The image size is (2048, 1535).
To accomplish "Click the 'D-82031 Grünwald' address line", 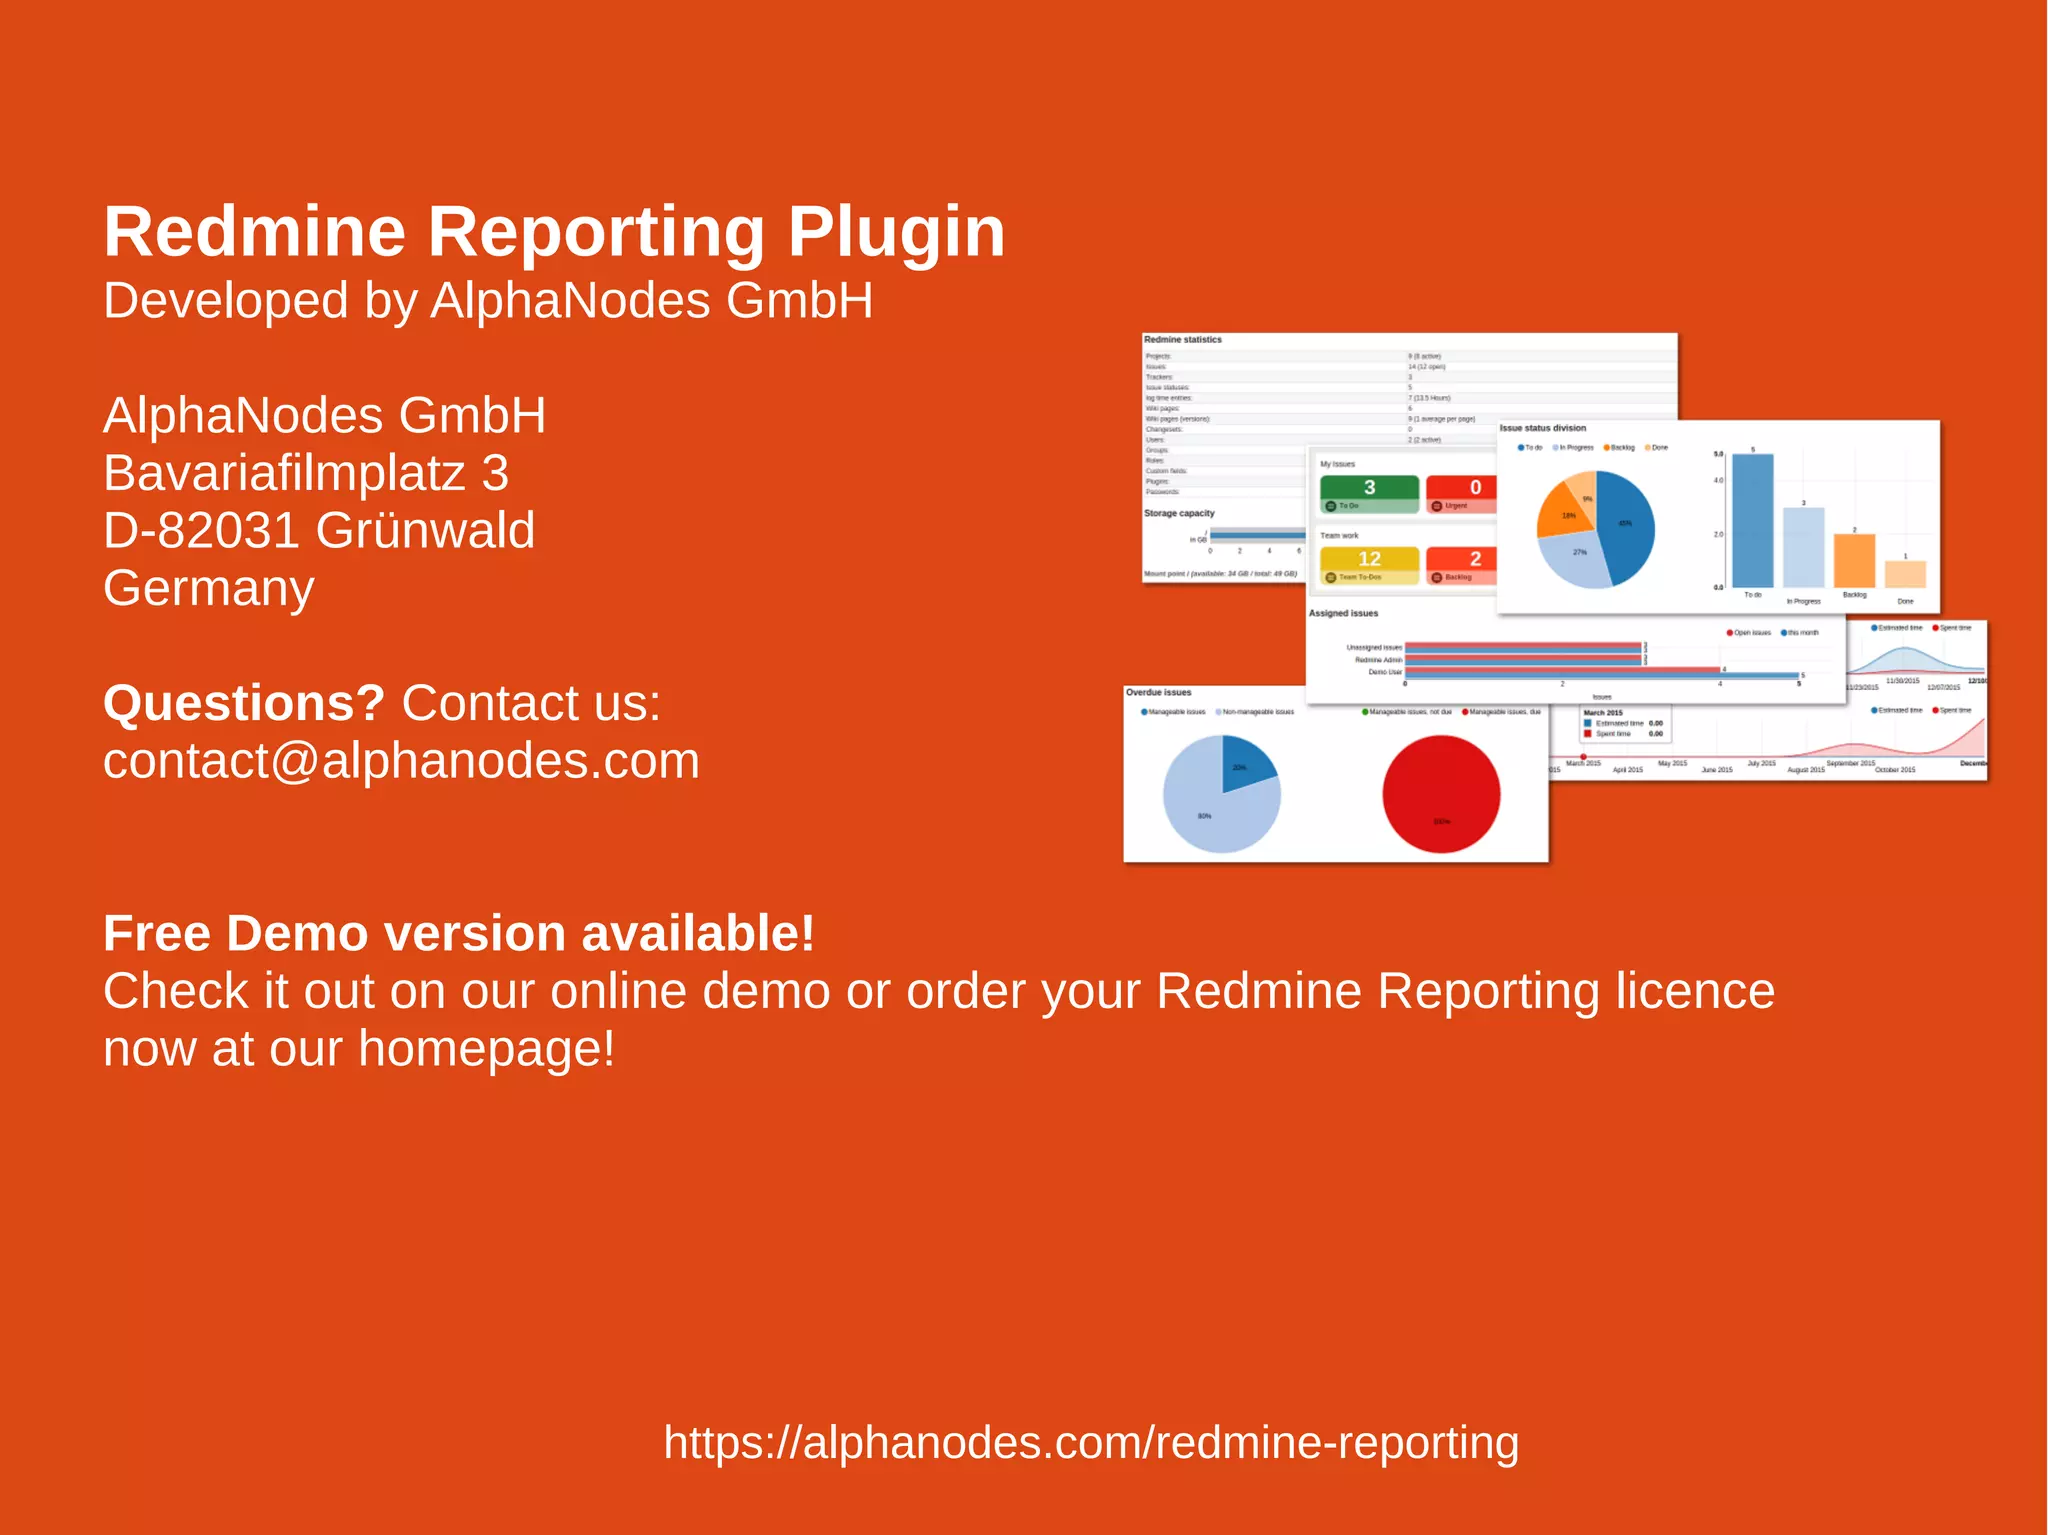I will pos(319,530).
